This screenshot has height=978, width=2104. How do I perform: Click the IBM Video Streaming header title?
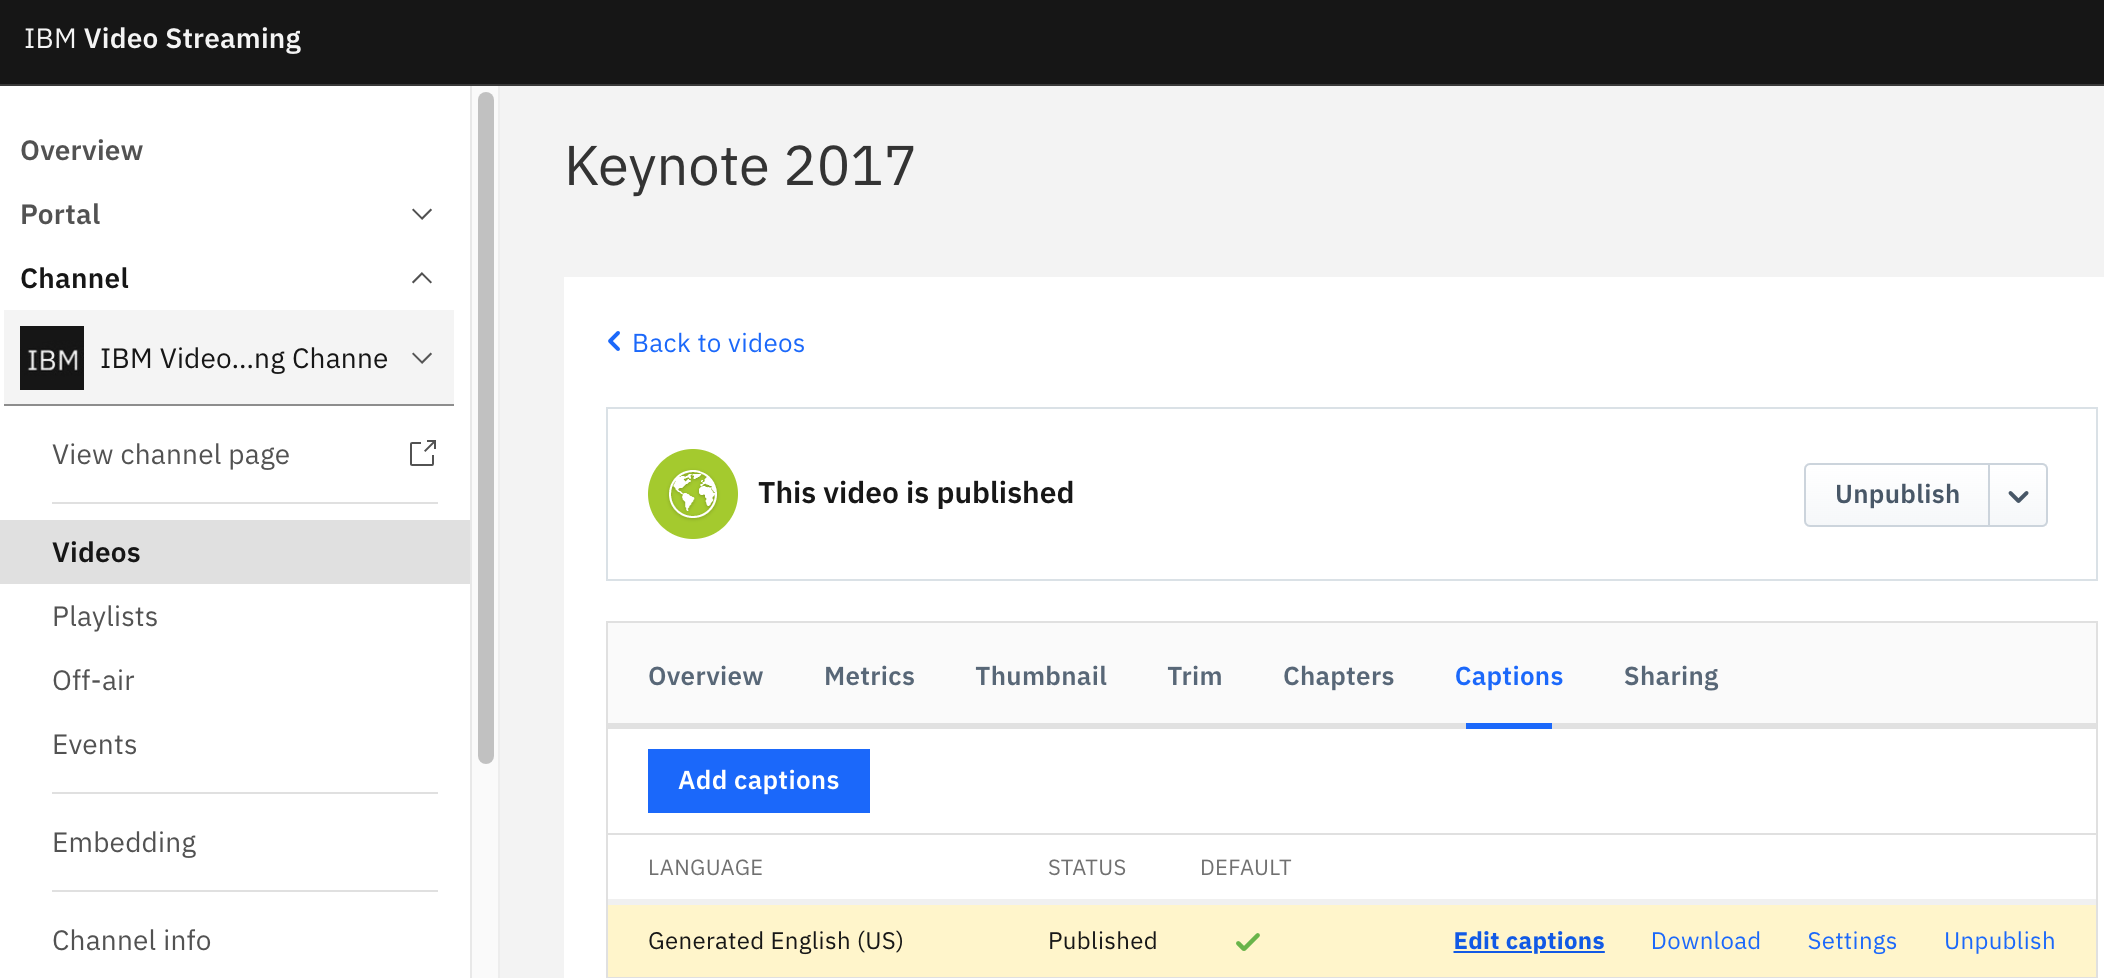point(162,39)
